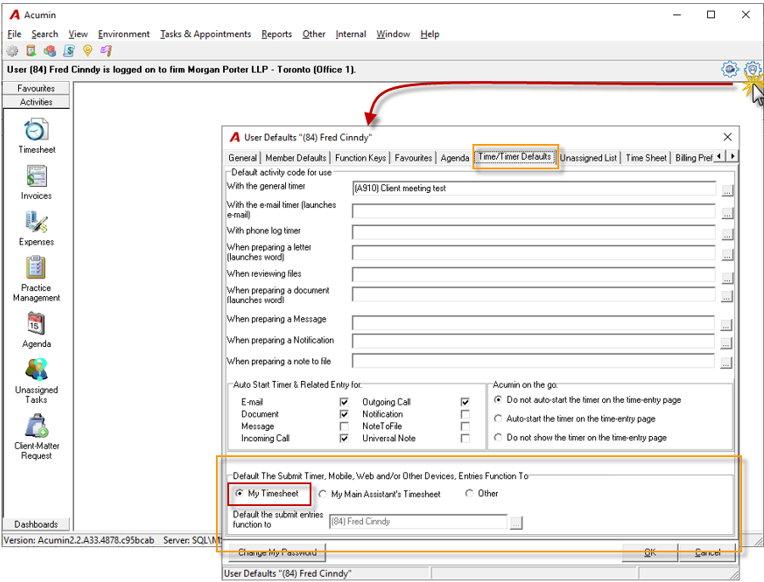Browse activity code for phone log timer
This screenshot has width=764, height=582.
click(x=726, y=234)
